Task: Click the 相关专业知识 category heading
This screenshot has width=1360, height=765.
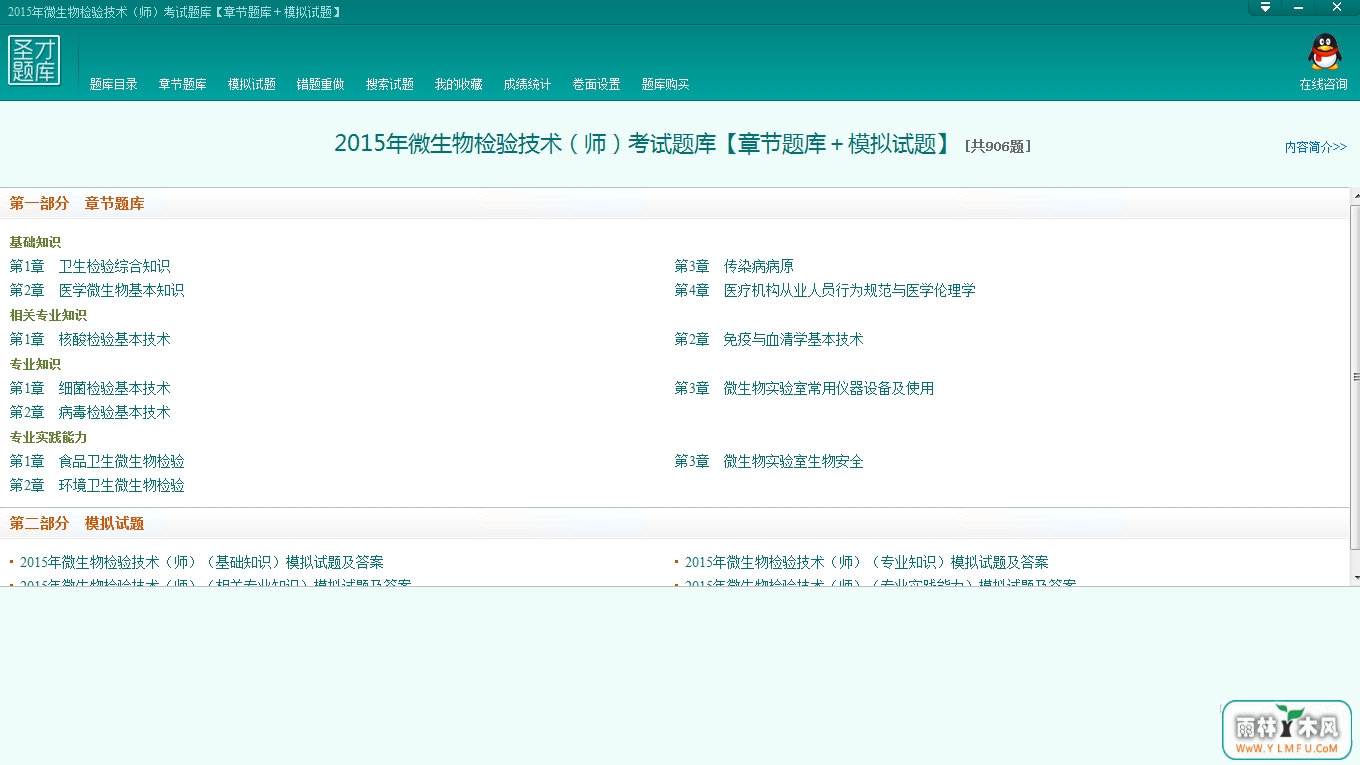Action: (x=48, y=316)
